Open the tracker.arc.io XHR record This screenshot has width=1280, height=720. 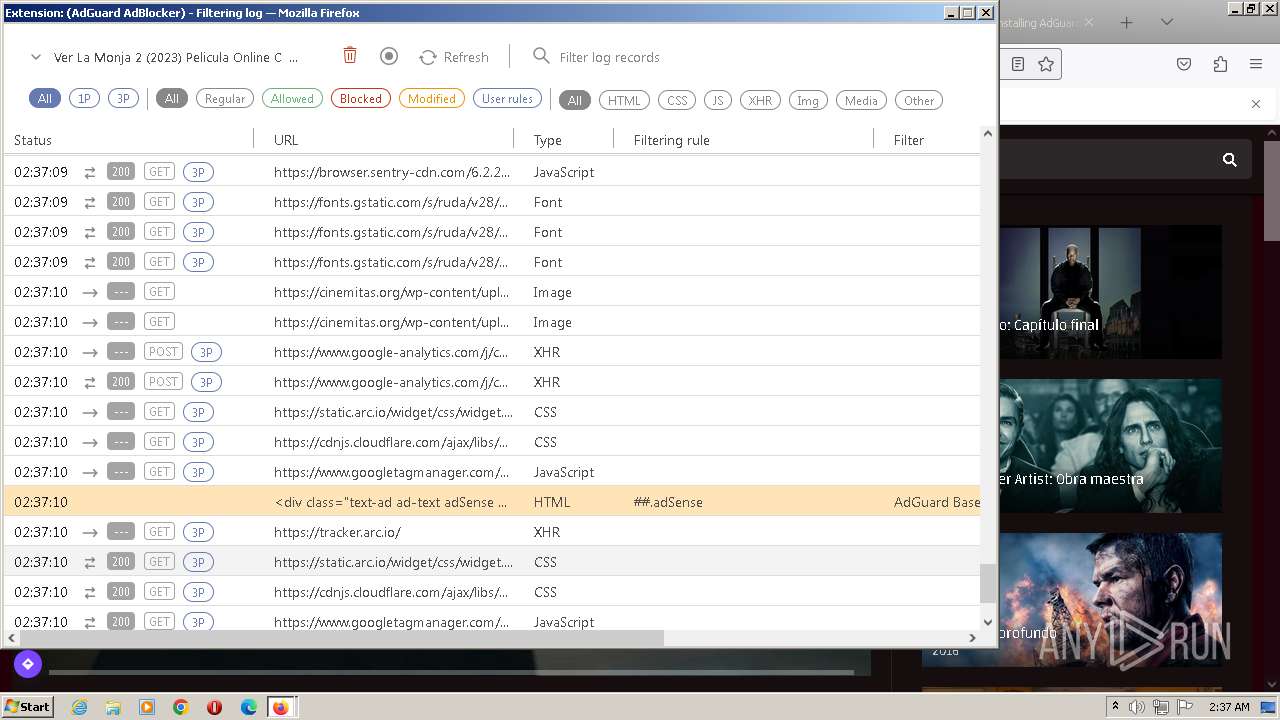pyautogui.click(x=492, y=532)
